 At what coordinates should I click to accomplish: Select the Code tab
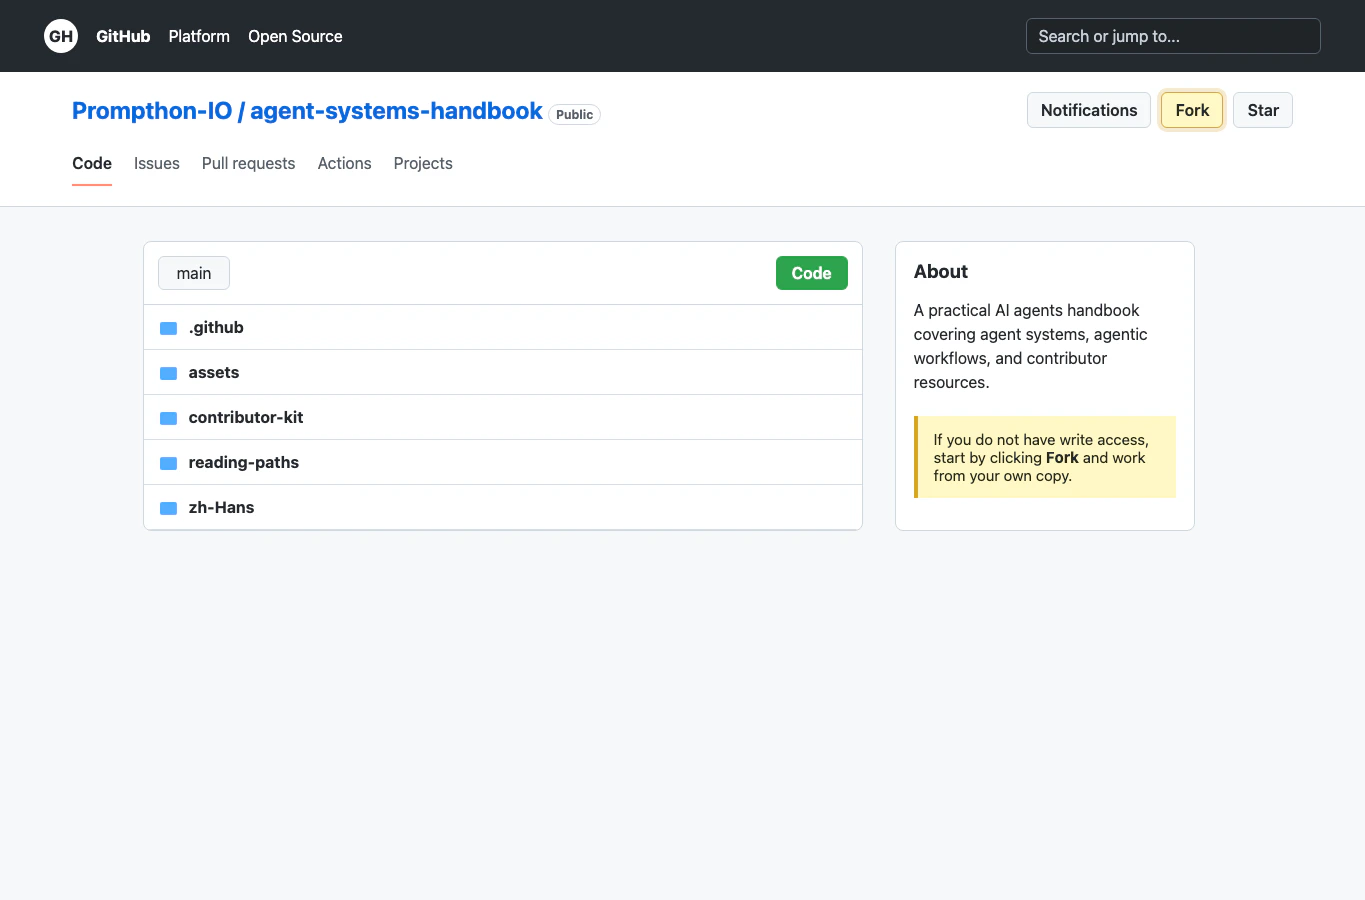(x=92, y=163)
